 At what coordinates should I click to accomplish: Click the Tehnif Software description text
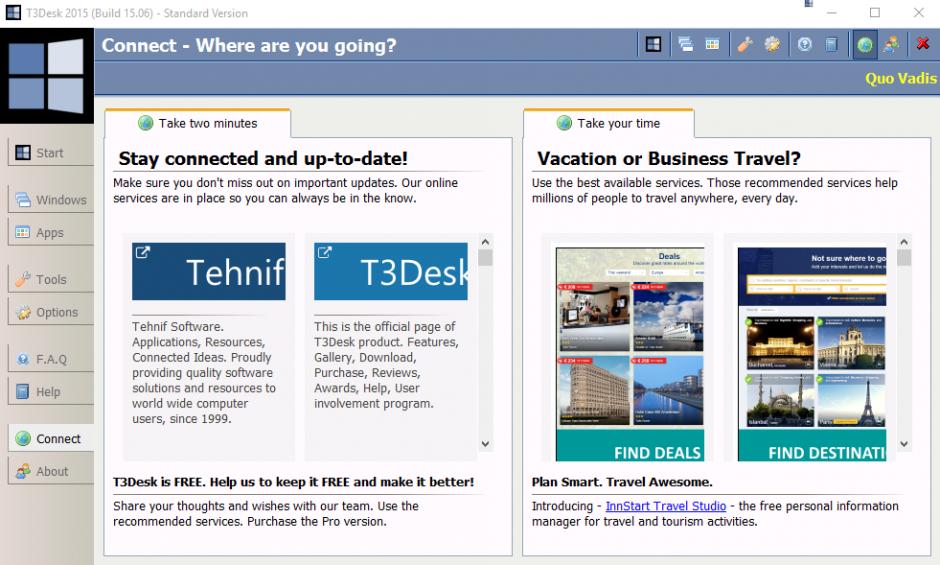[x=204, y=372]
